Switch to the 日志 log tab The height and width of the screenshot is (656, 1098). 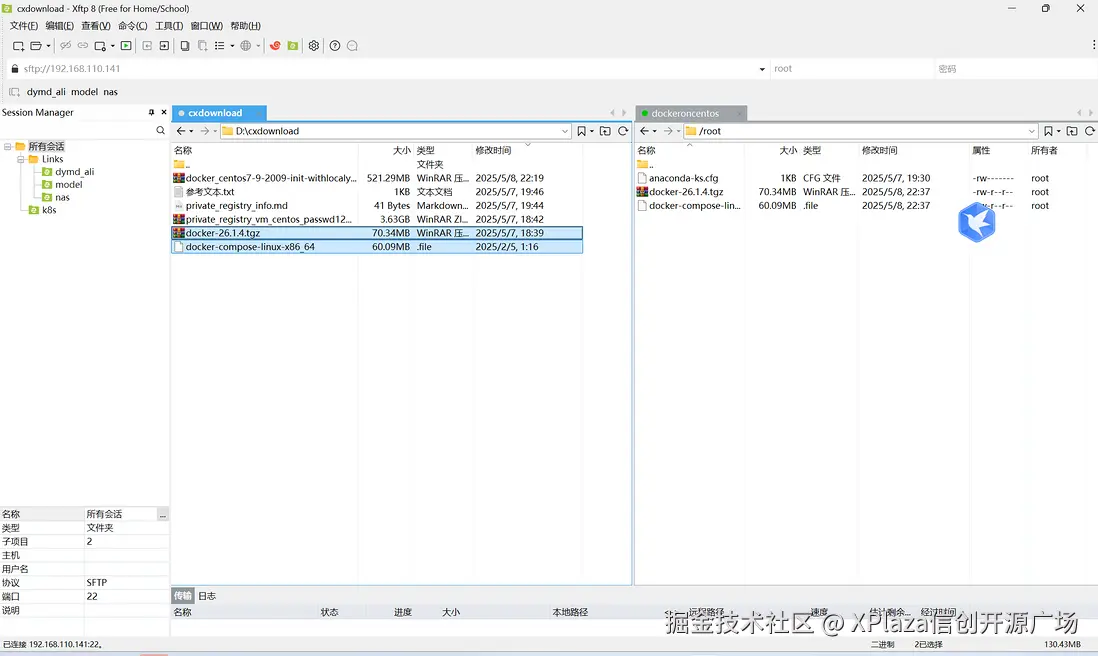(x=207, y=596)
